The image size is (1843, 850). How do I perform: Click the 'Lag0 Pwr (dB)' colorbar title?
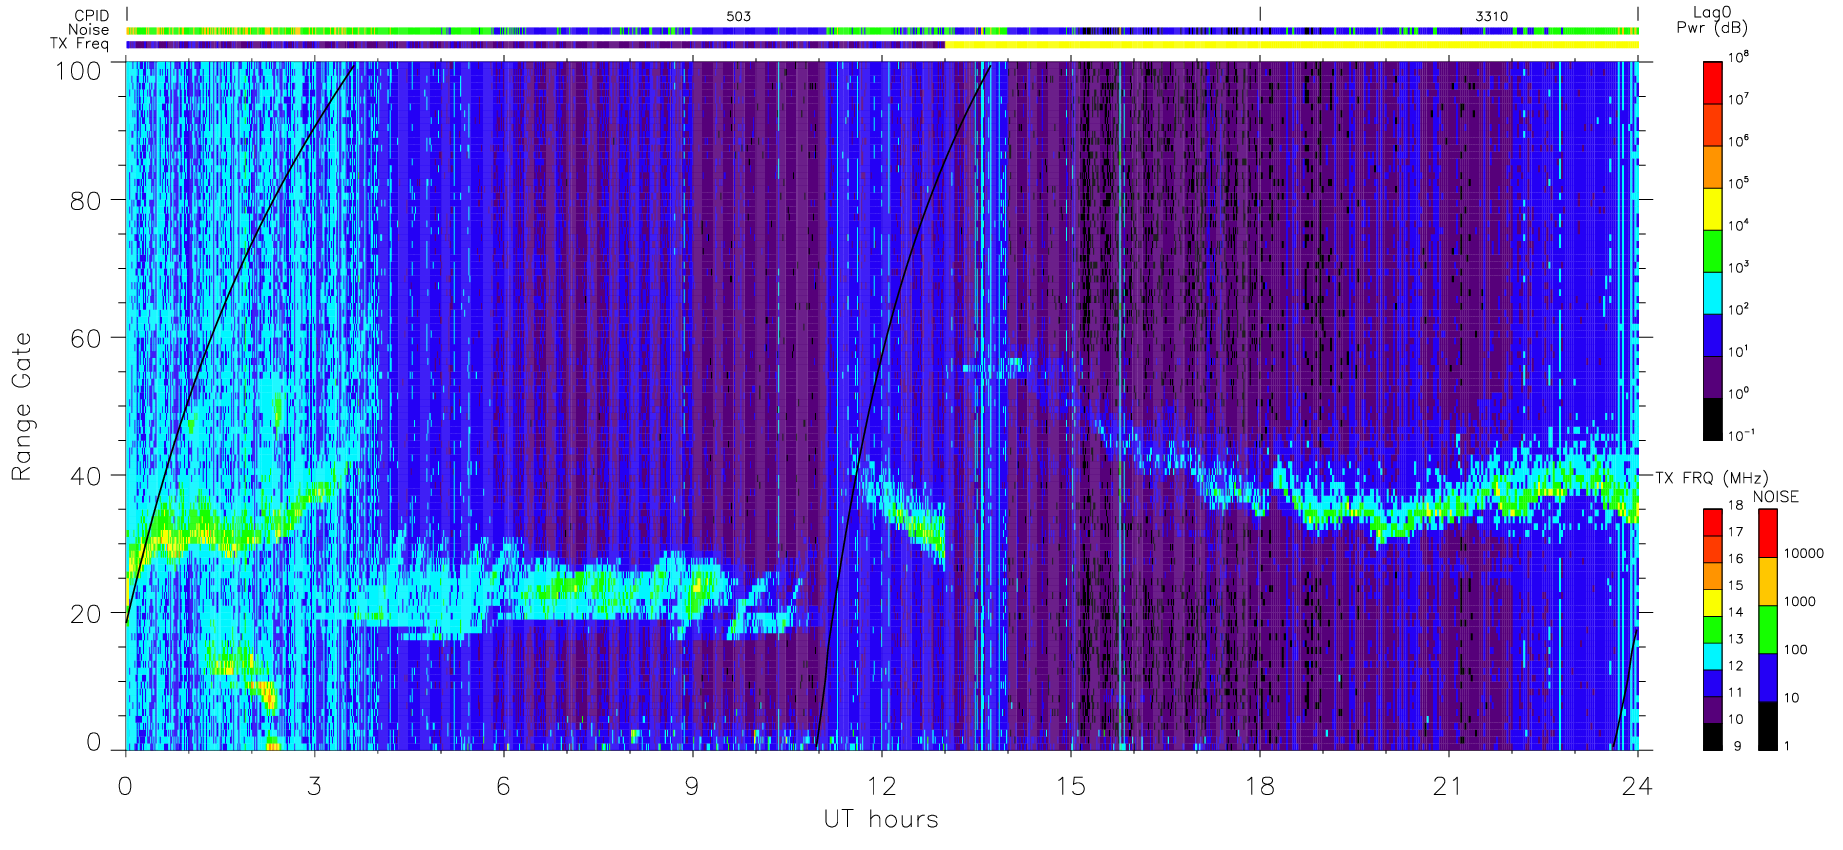click(x=1712, y=19)
